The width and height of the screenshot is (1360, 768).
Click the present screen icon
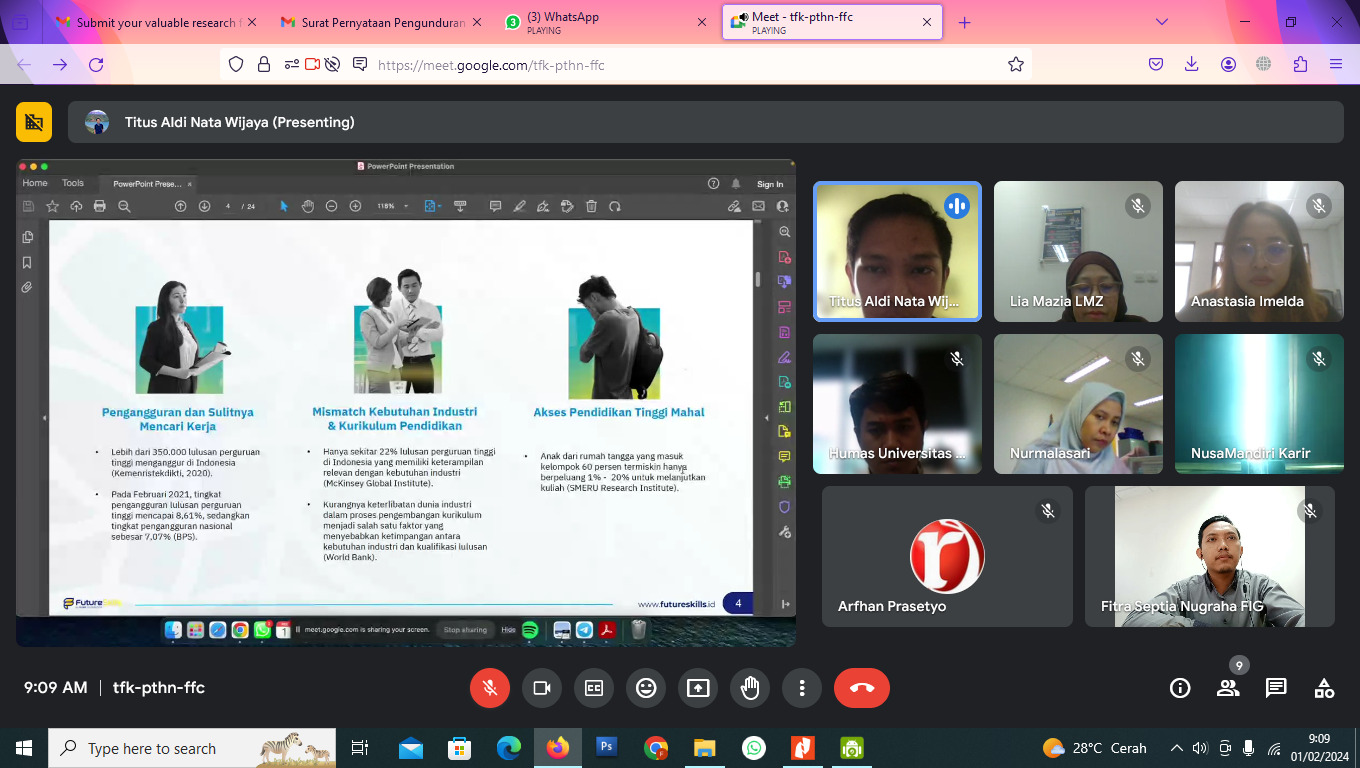(698, 688)
